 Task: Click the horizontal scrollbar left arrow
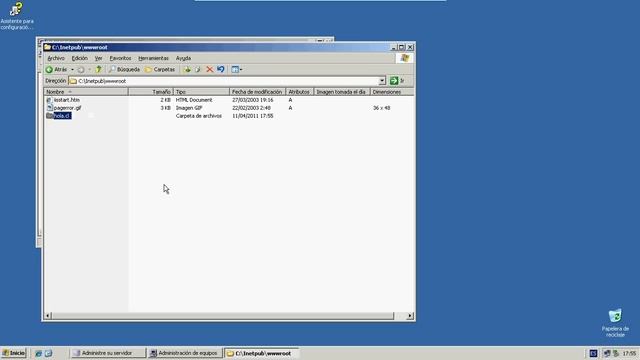tap(48, 316)
